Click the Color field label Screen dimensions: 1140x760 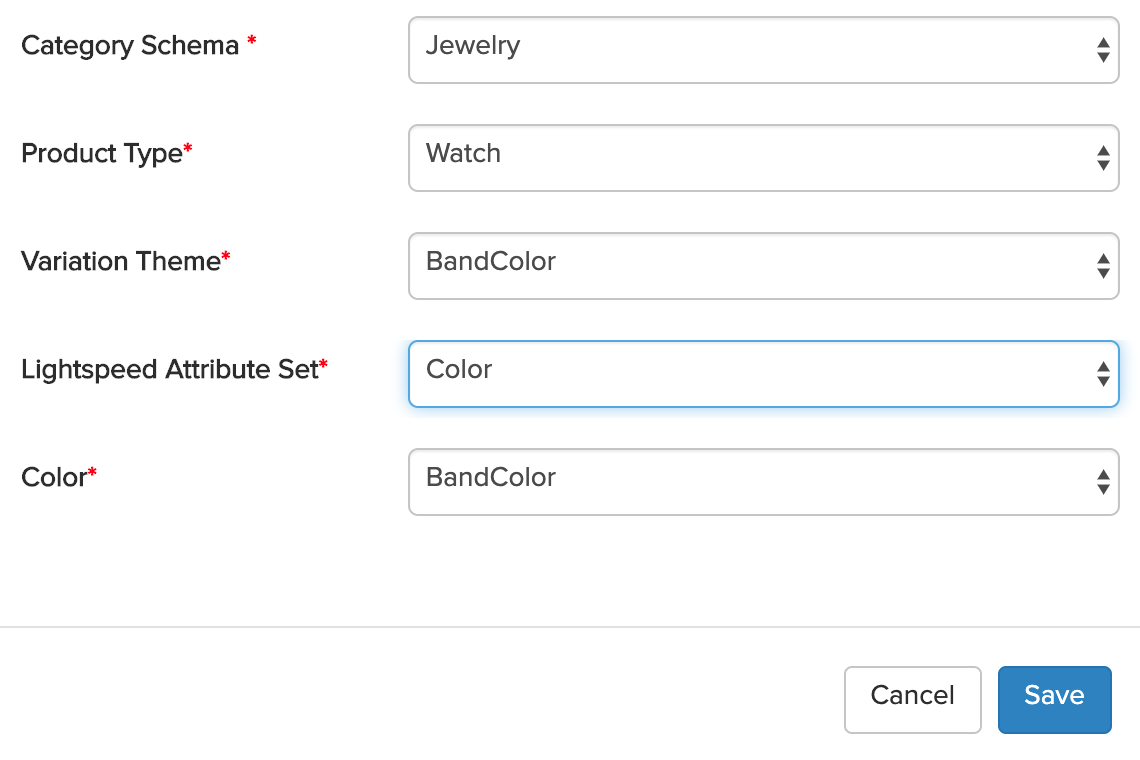[x=53, y=478]
